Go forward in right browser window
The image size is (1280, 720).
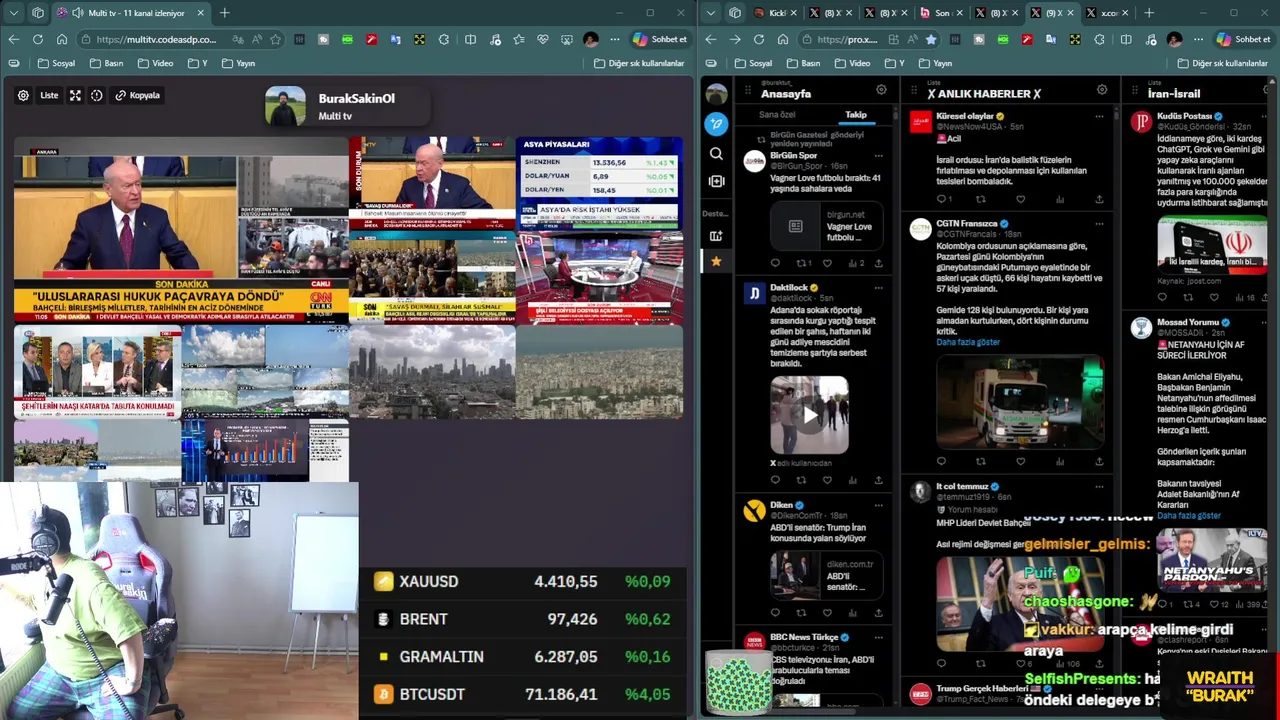[x=735, y=39]
